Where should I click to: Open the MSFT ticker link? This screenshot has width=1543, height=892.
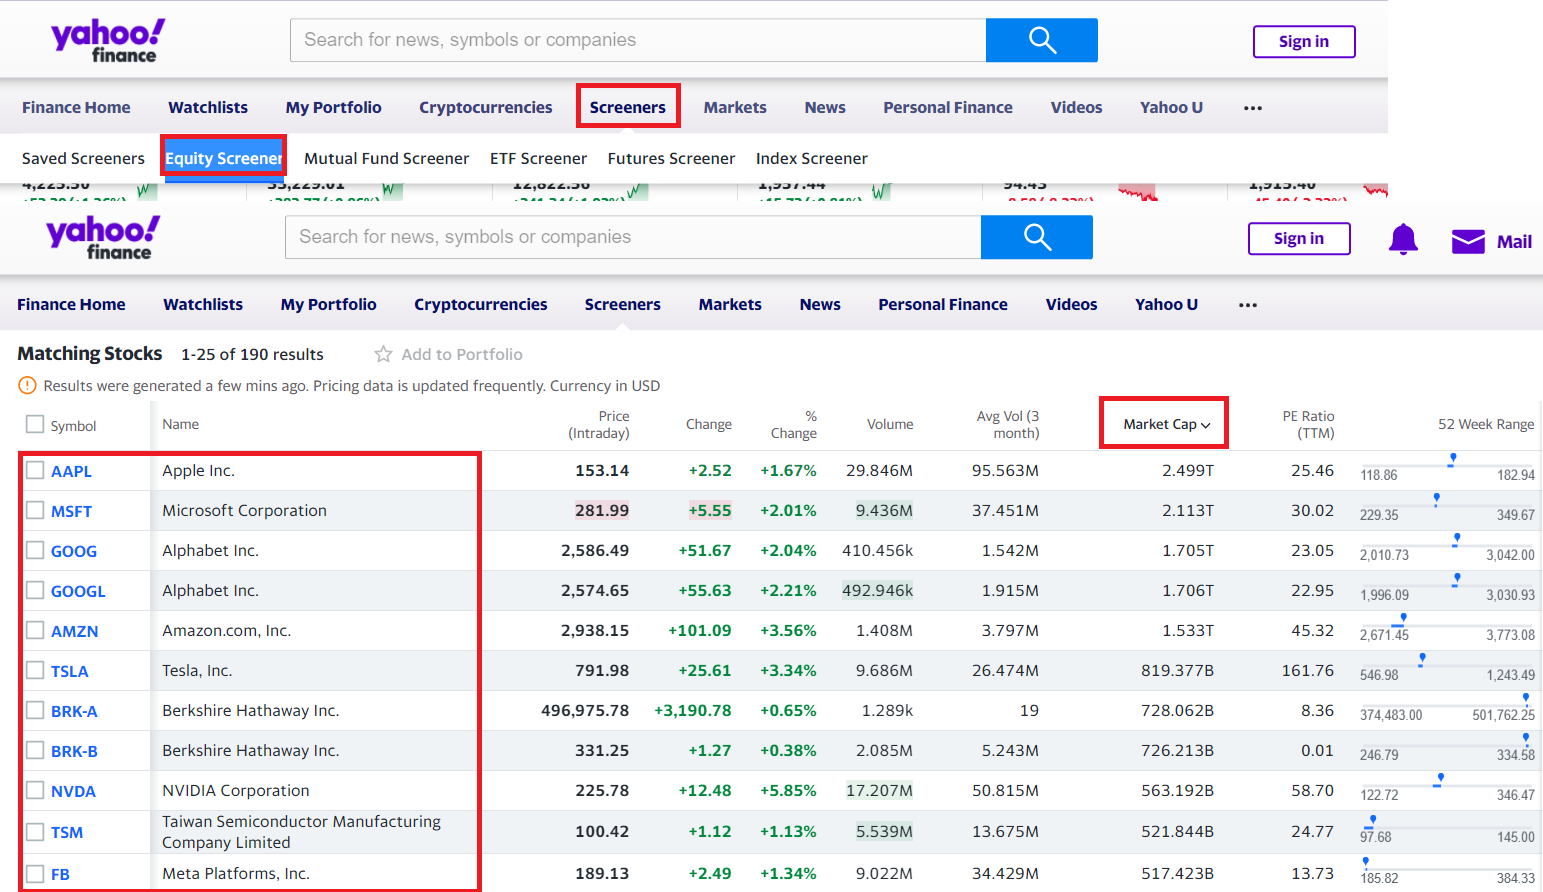click(x=71, y=511)
